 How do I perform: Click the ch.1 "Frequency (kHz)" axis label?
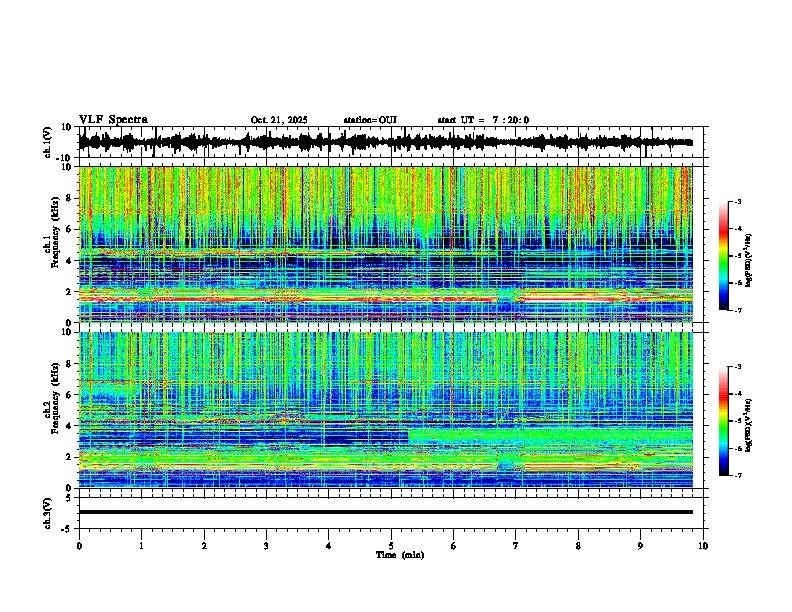pyautogui.click(x=55, y=232)
